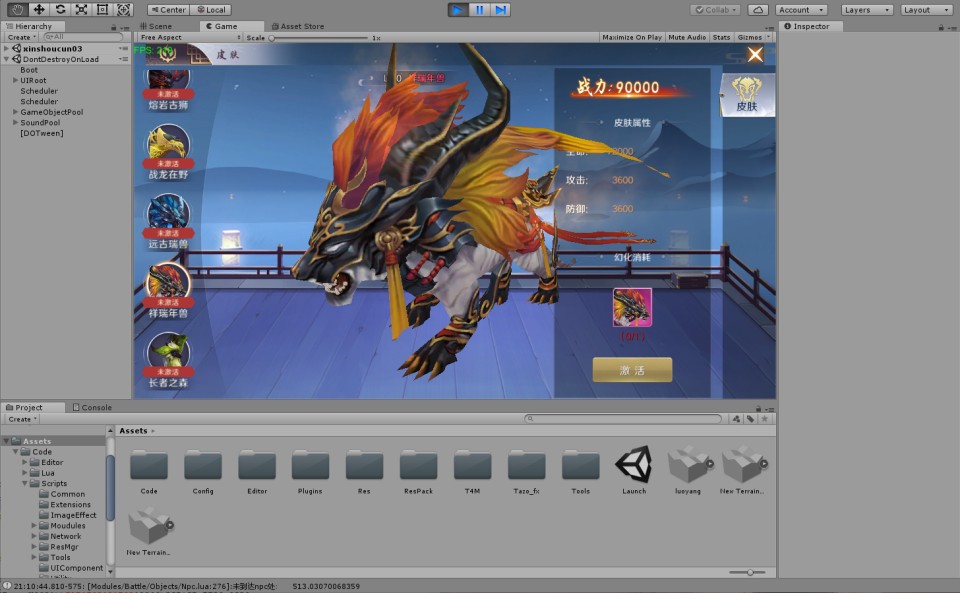
Task: Close the in-game skin window
Action: 755,54
